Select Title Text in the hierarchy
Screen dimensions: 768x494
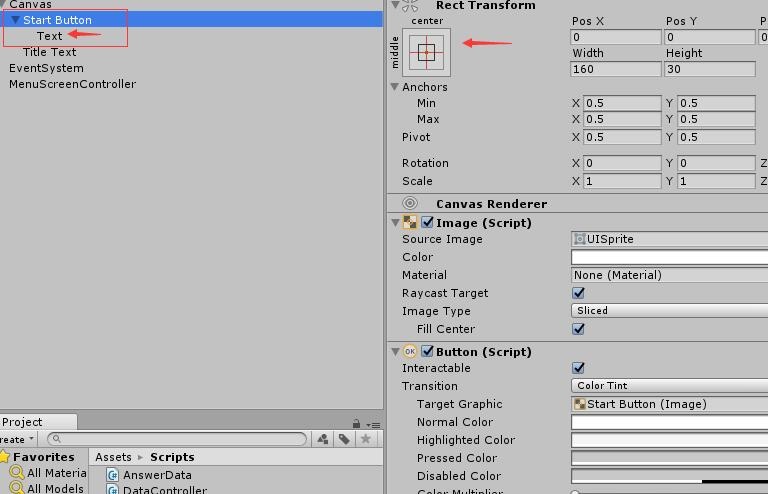click(49, 52)
